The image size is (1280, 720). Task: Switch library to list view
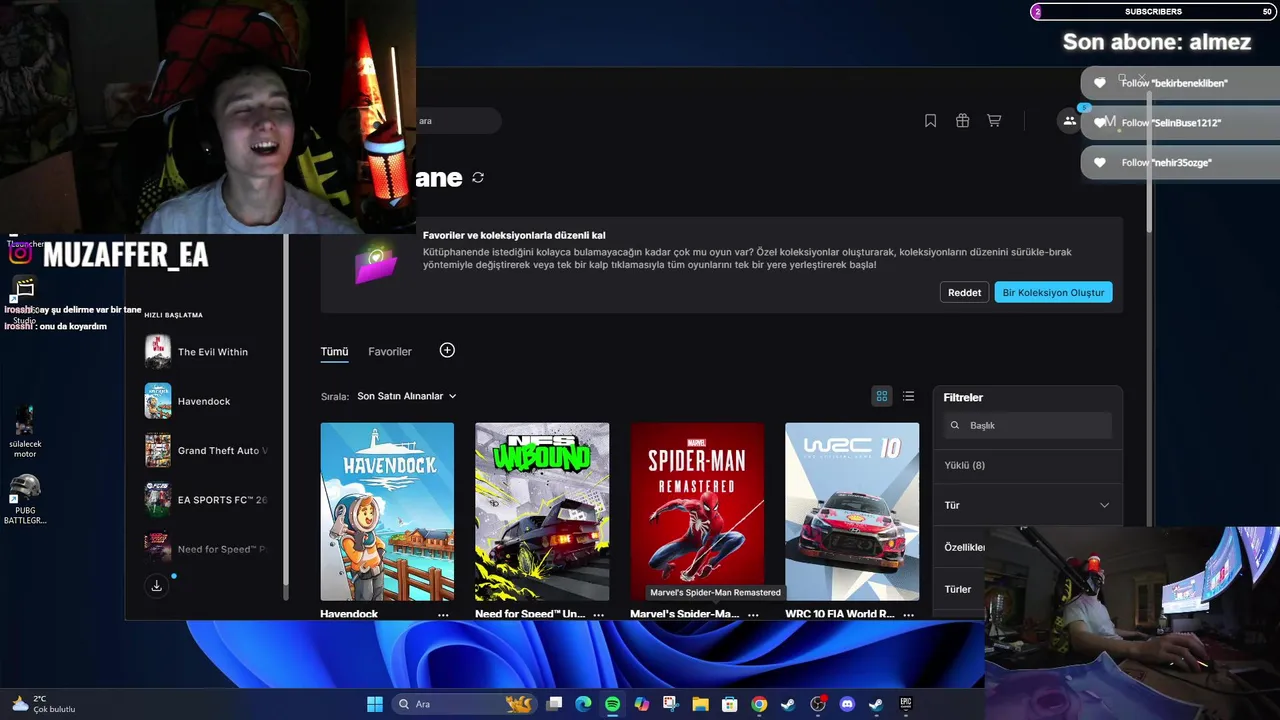tap(908, 396)
